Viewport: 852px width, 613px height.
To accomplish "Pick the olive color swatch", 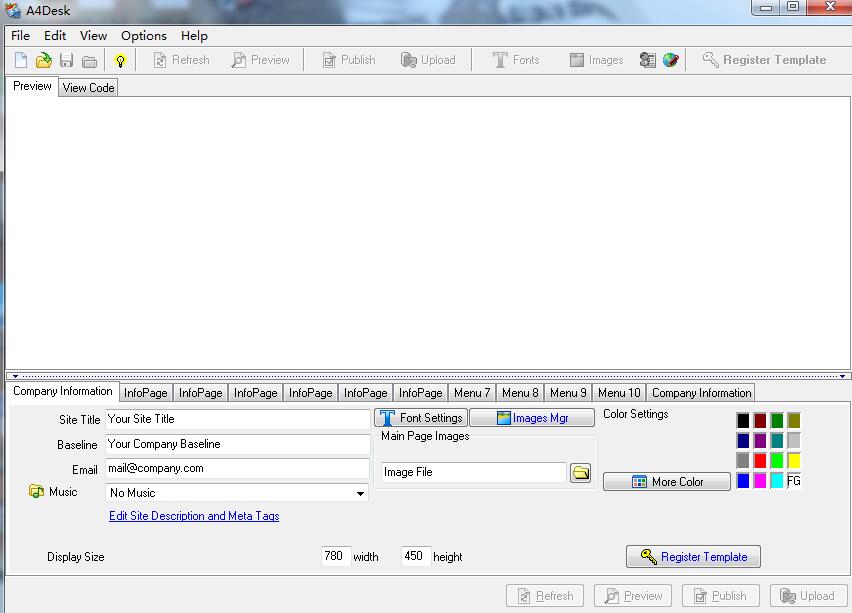I will [x=794, y=420].
